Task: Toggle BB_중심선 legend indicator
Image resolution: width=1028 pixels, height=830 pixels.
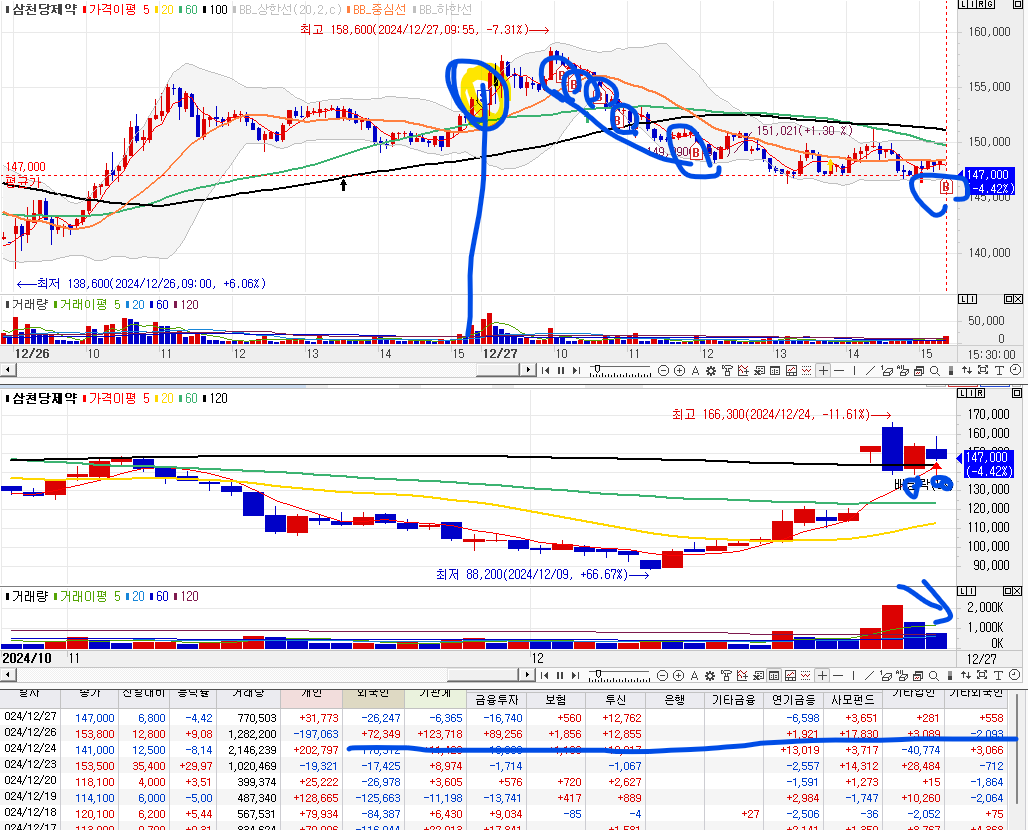Action: (x=379, y=10)
